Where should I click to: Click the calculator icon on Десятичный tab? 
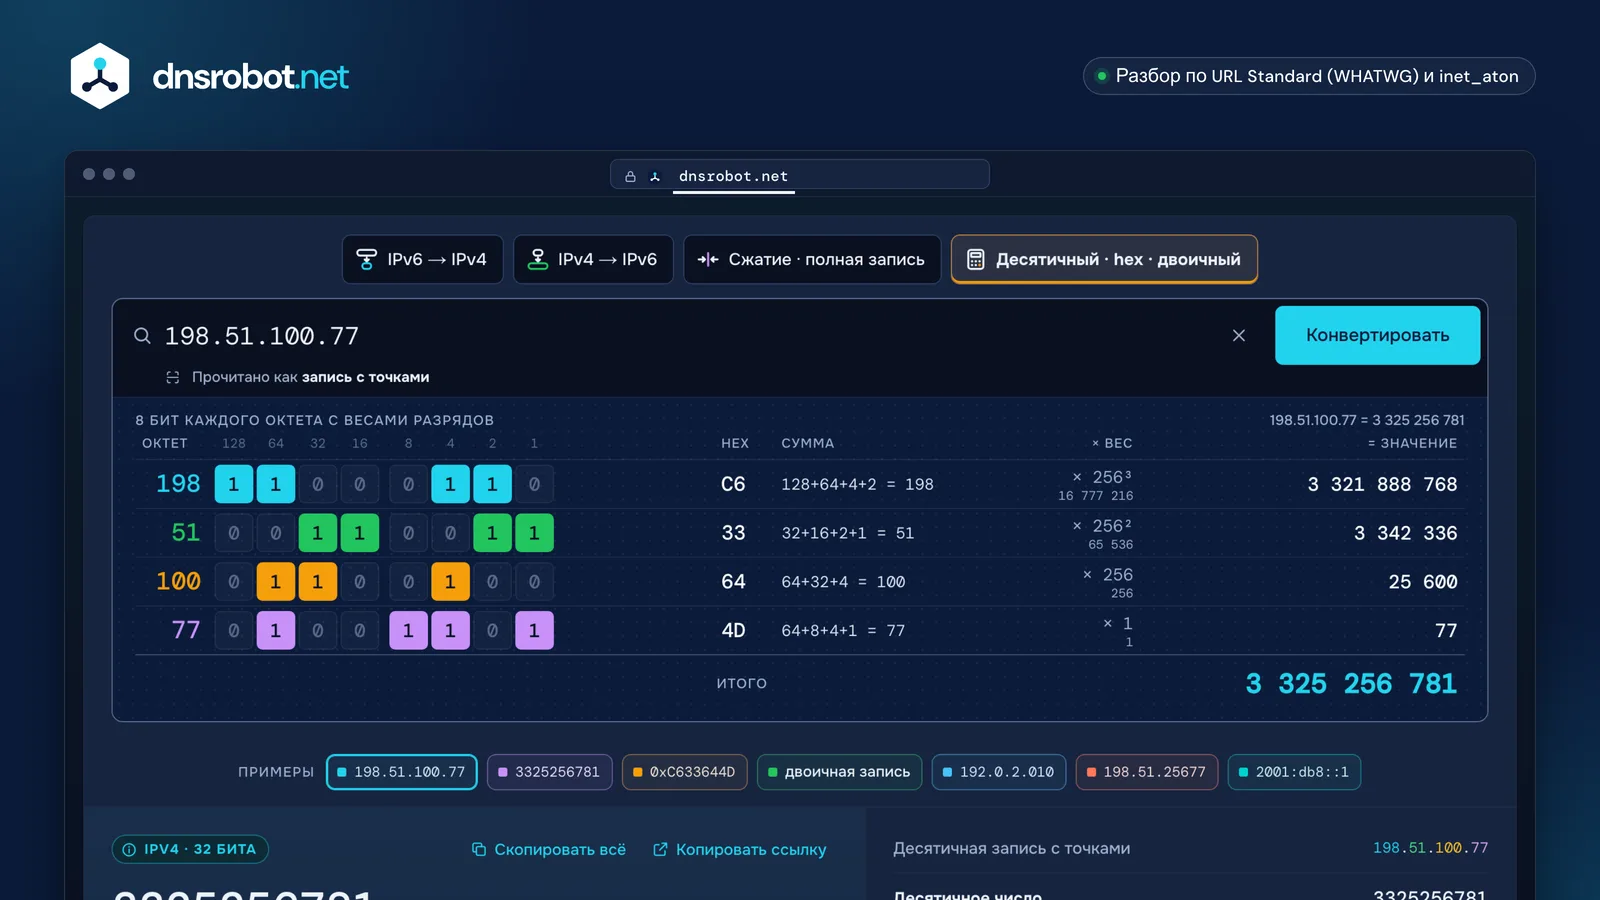pyautogui.click(x=976, y=260)
